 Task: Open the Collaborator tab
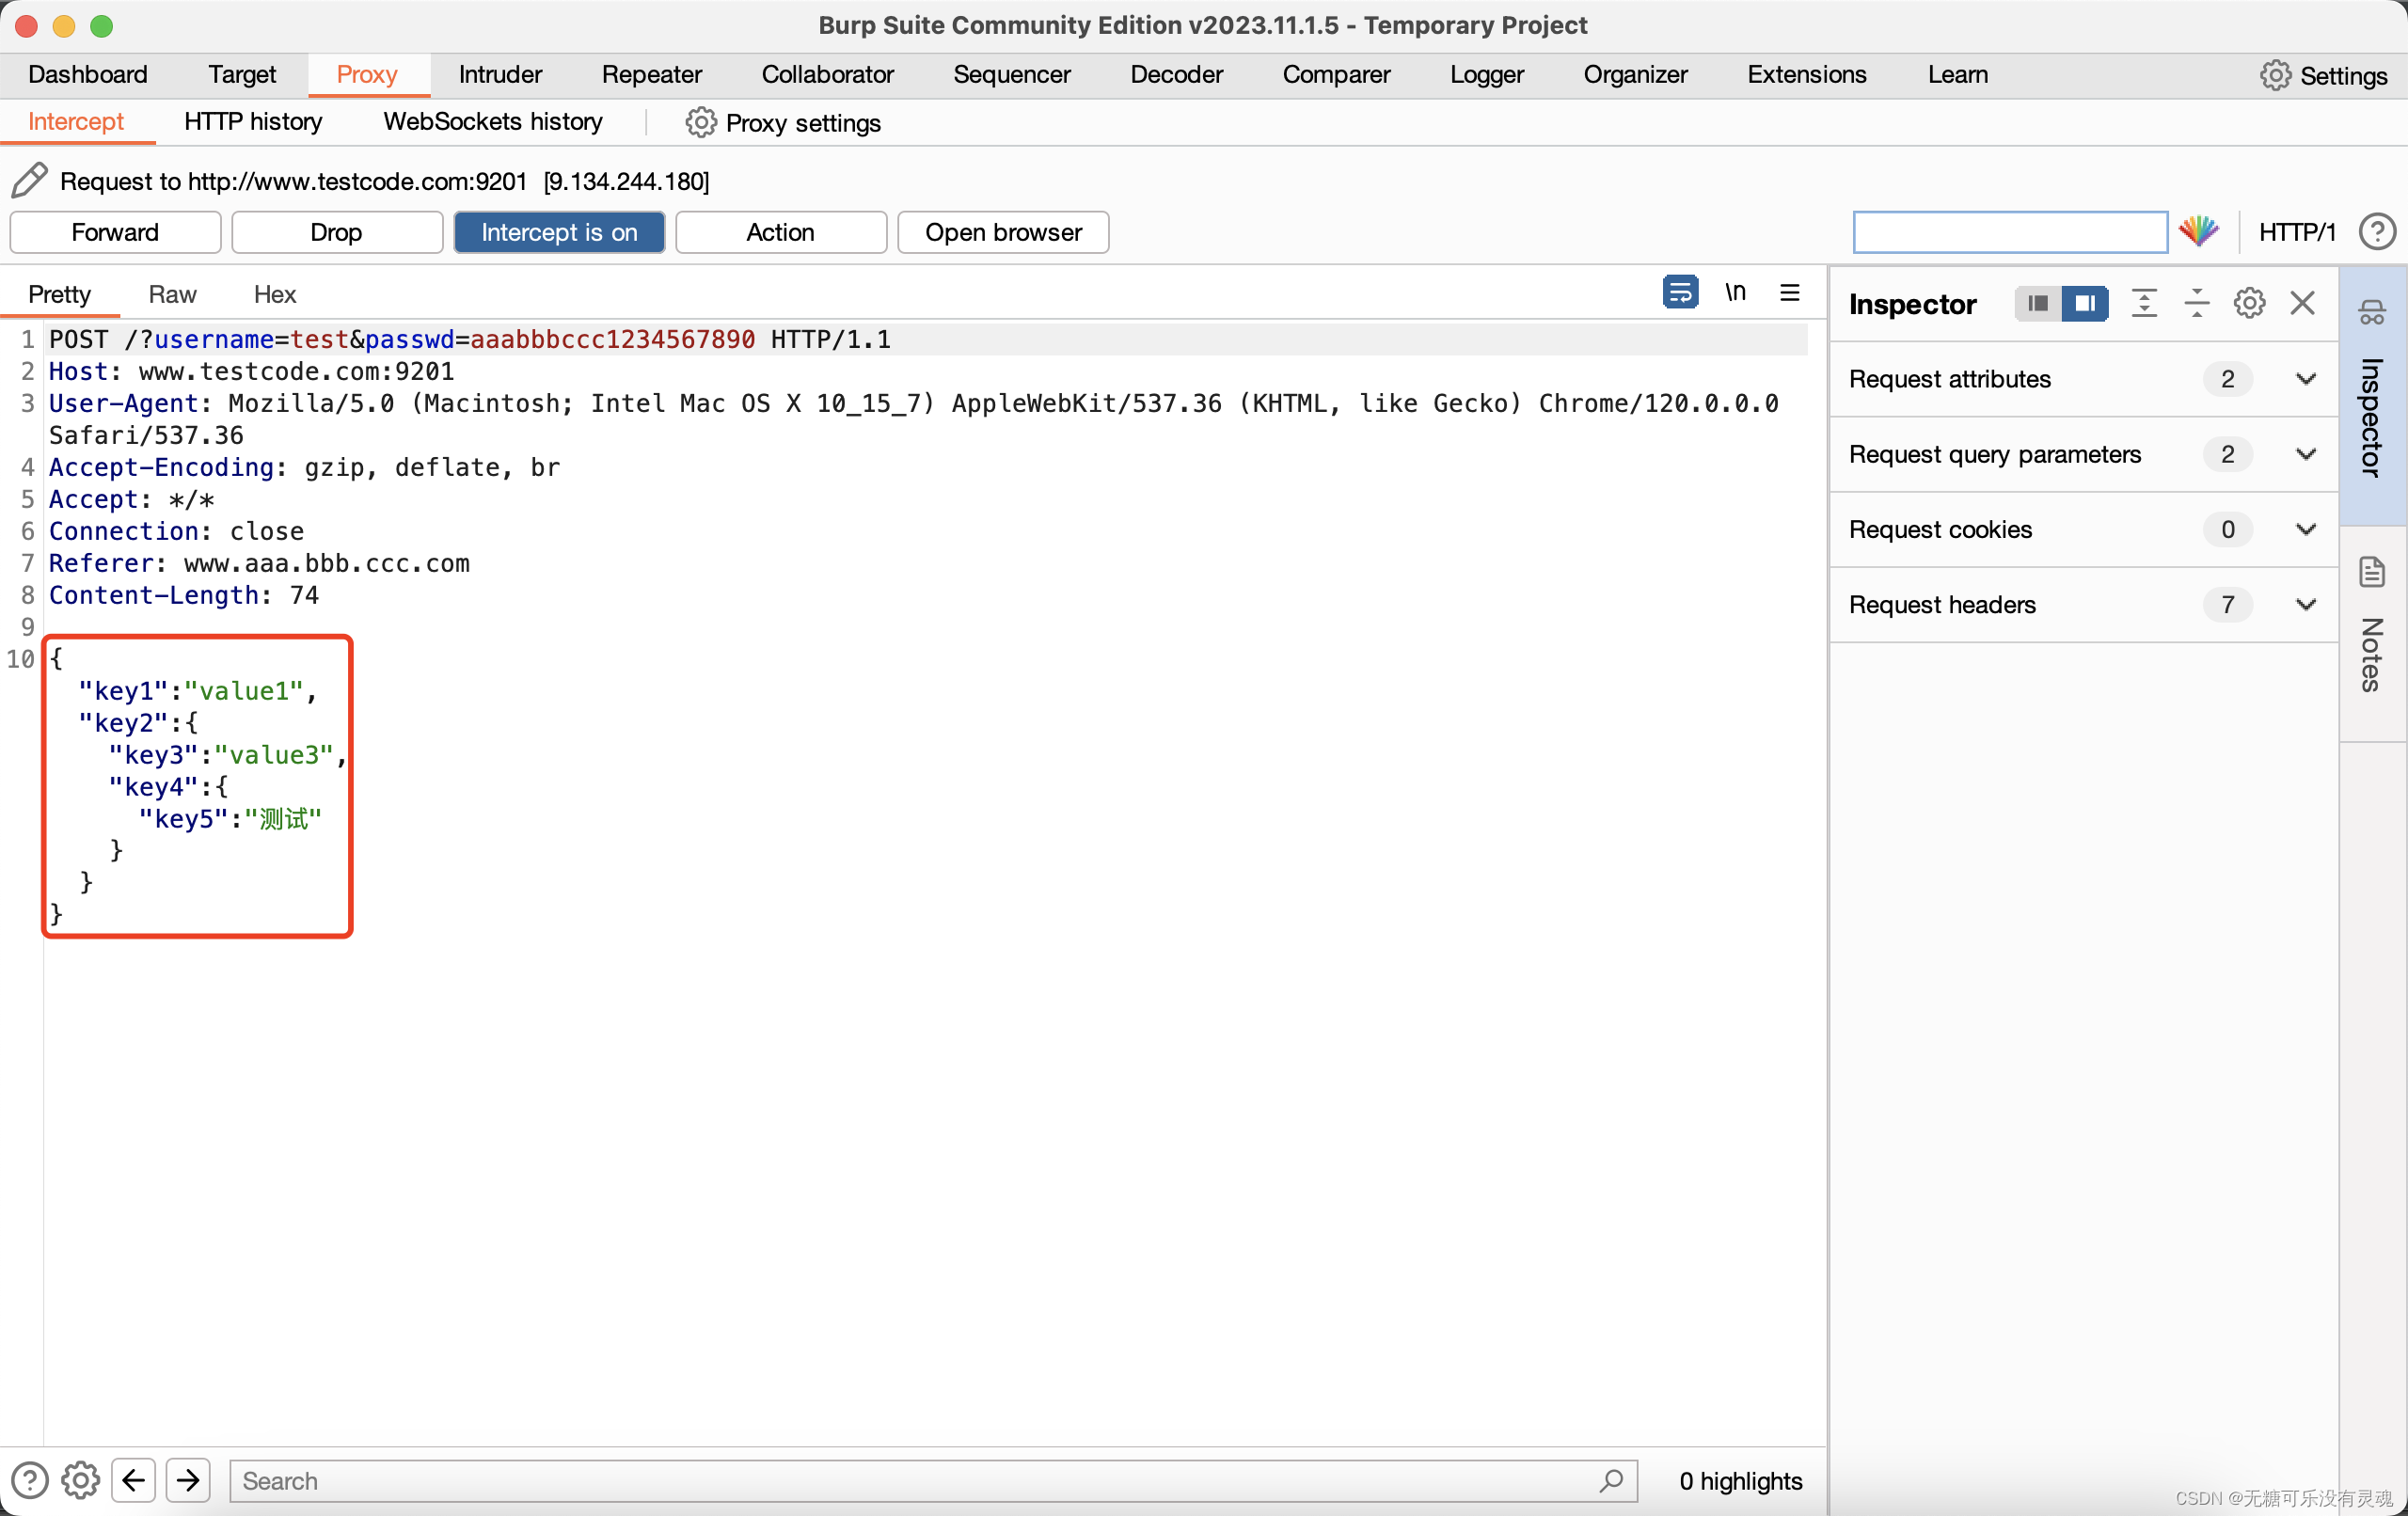[x=828, y=75]
